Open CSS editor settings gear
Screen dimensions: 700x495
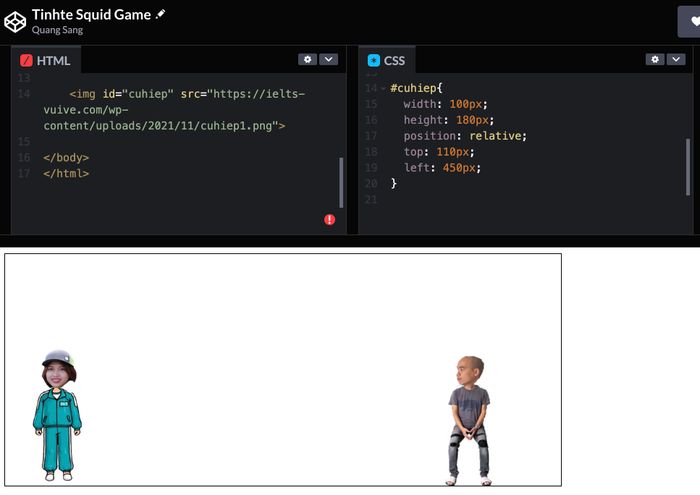655,60
